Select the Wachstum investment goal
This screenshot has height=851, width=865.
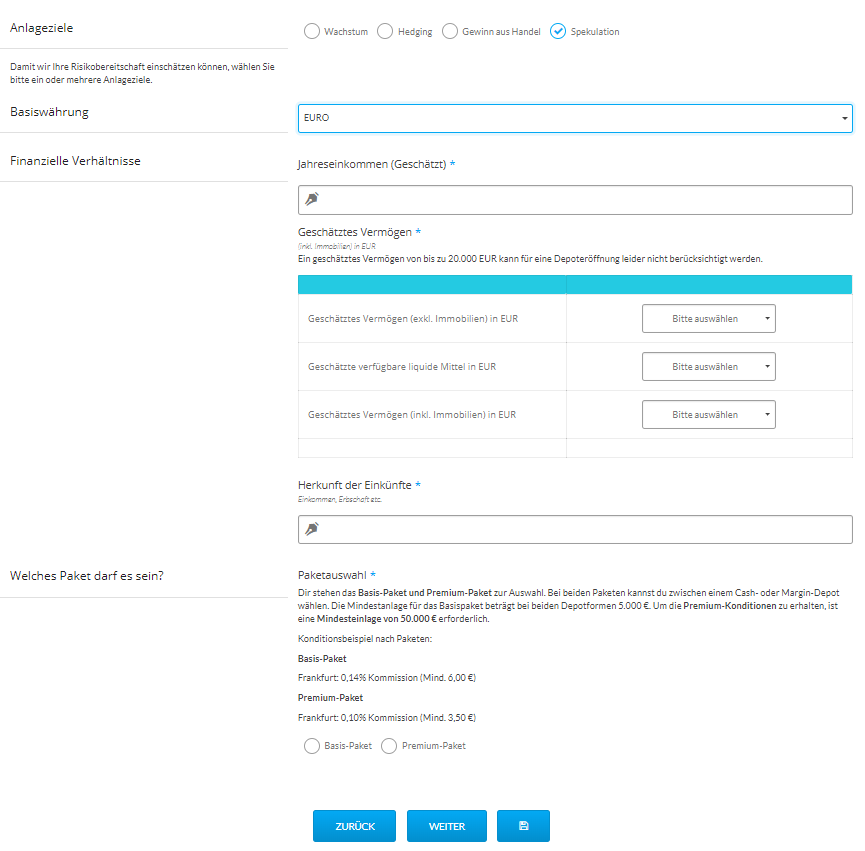311,32
